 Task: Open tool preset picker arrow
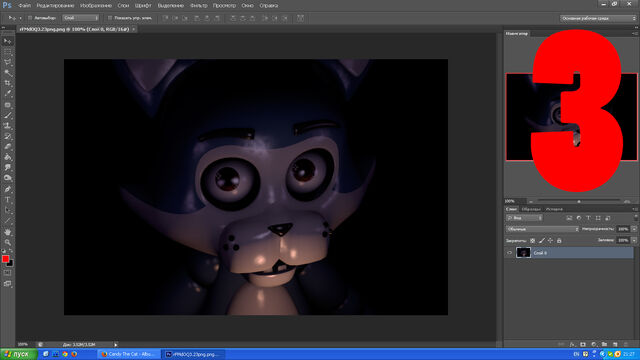pyautogui.click(x=20, y=18)
